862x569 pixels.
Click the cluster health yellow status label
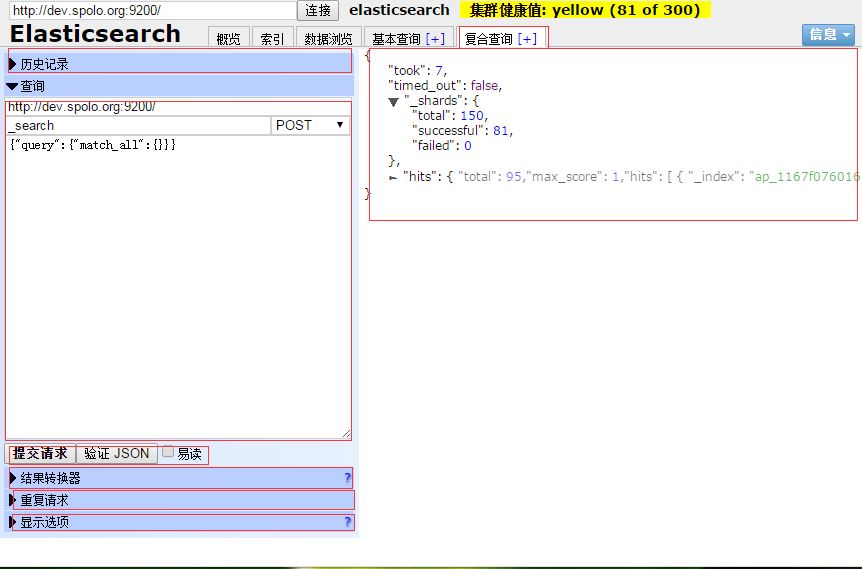(584, 10)
